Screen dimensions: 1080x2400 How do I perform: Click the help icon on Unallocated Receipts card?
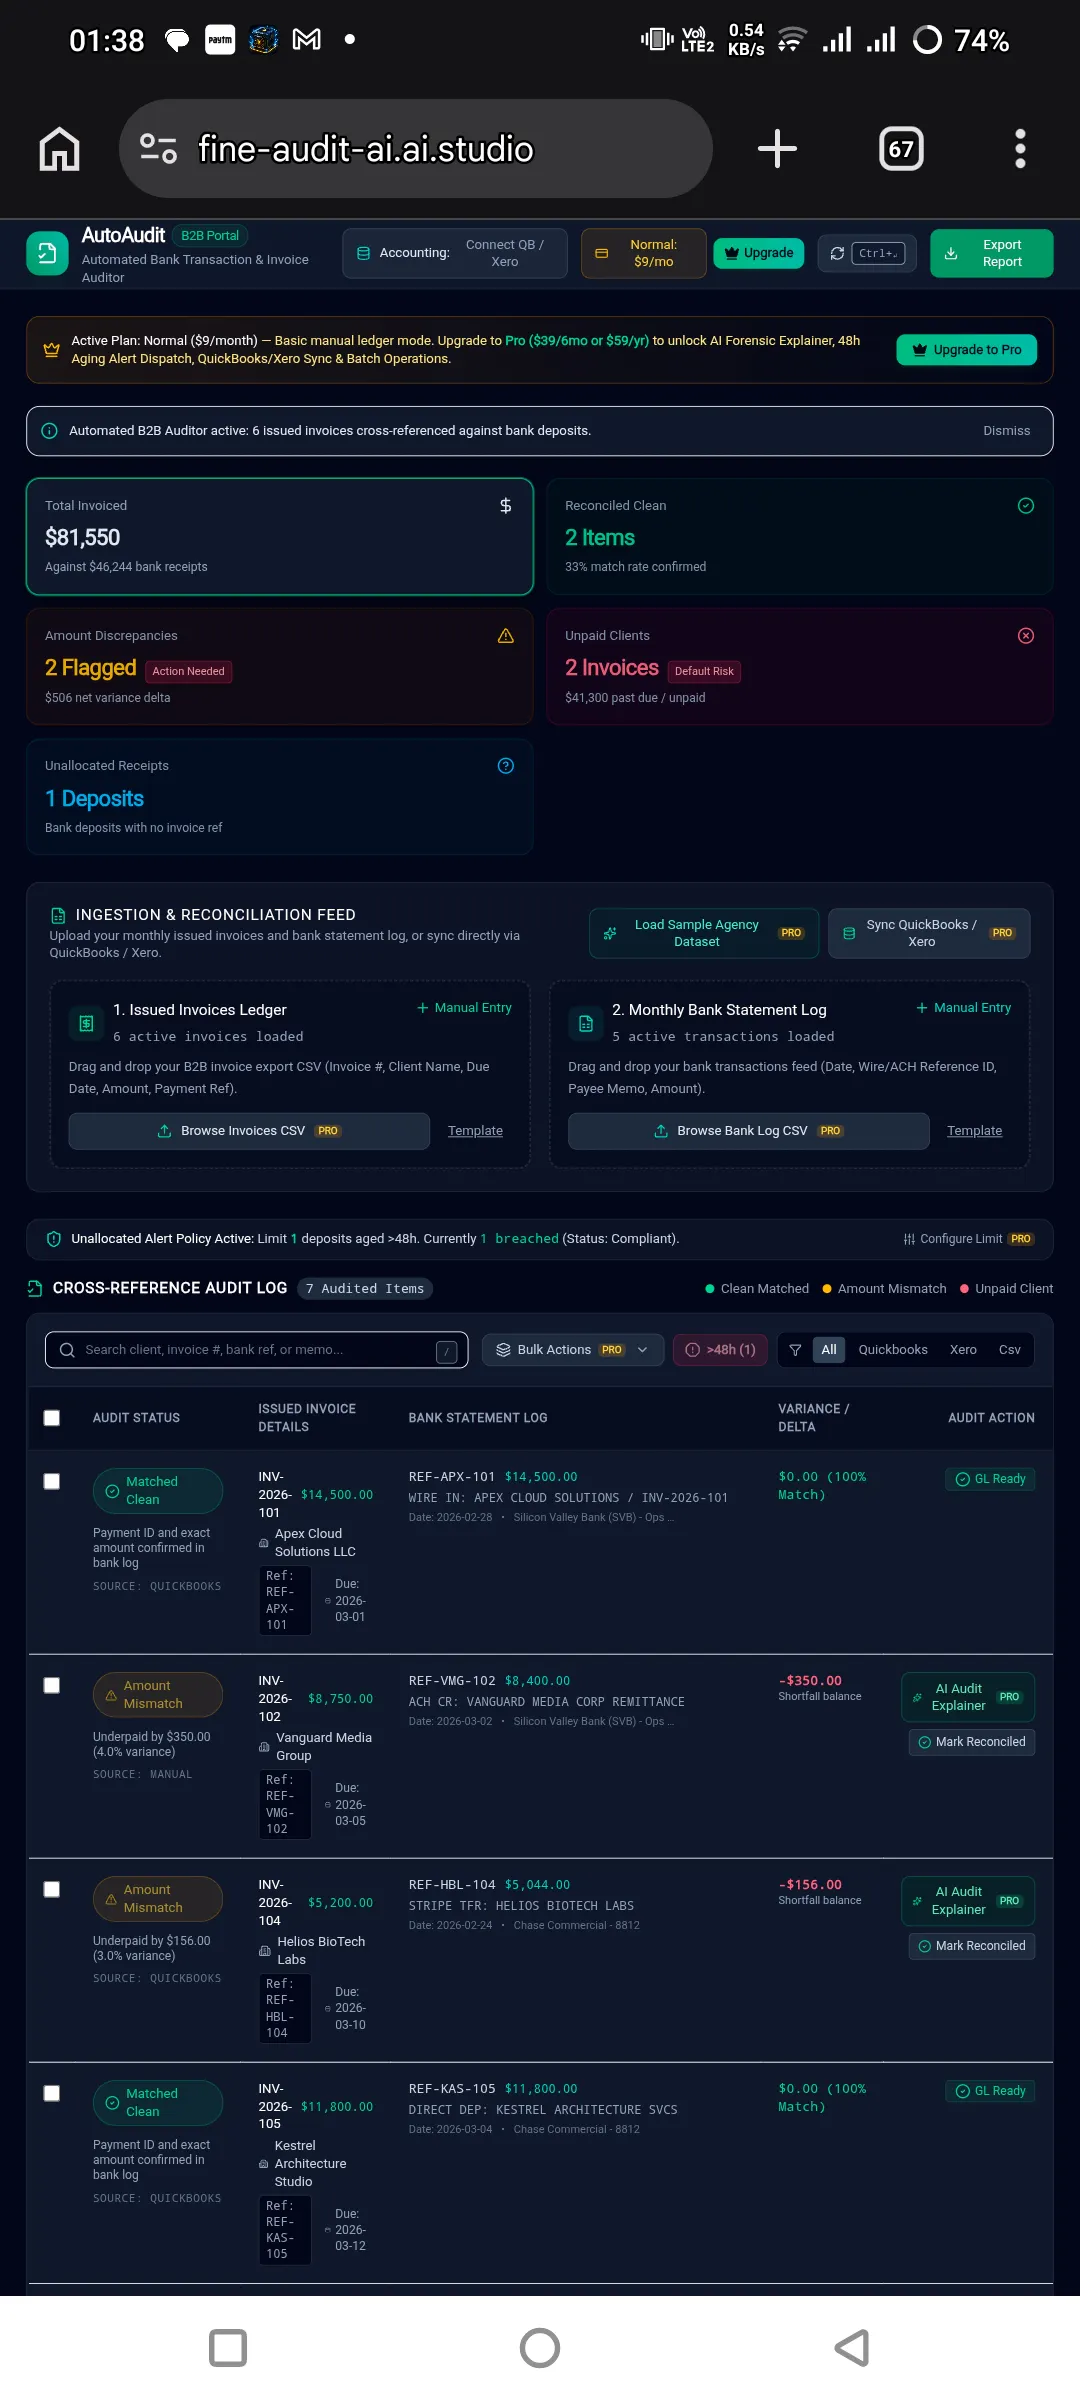(506, 766)
